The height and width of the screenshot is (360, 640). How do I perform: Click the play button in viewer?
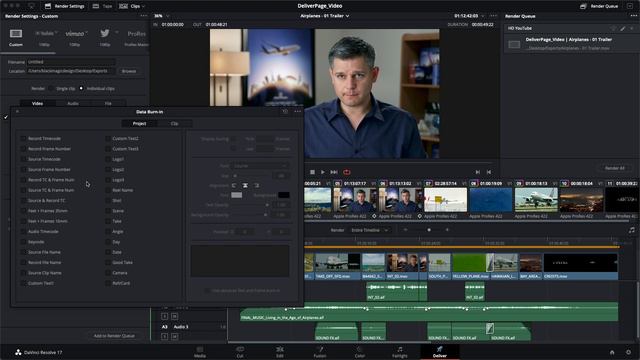pos(323,172)
